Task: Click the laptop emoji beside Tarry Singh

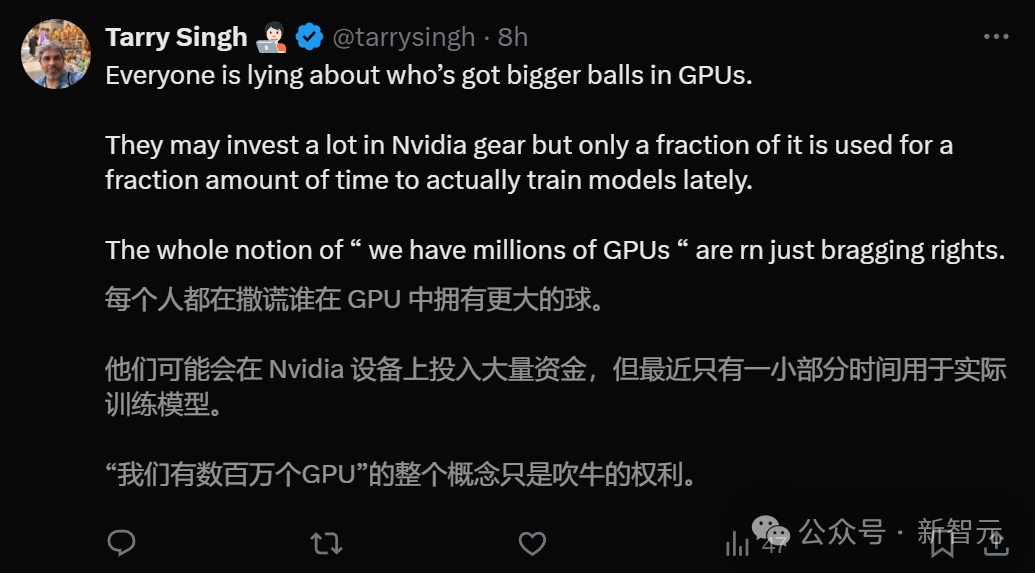Action: tap(272, 38)
